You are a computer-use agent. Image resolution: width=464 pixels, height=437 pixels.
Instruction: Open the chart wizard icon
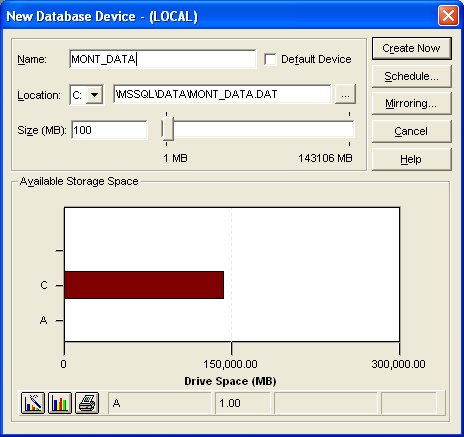pyautogui.click(x=33, y=403)
